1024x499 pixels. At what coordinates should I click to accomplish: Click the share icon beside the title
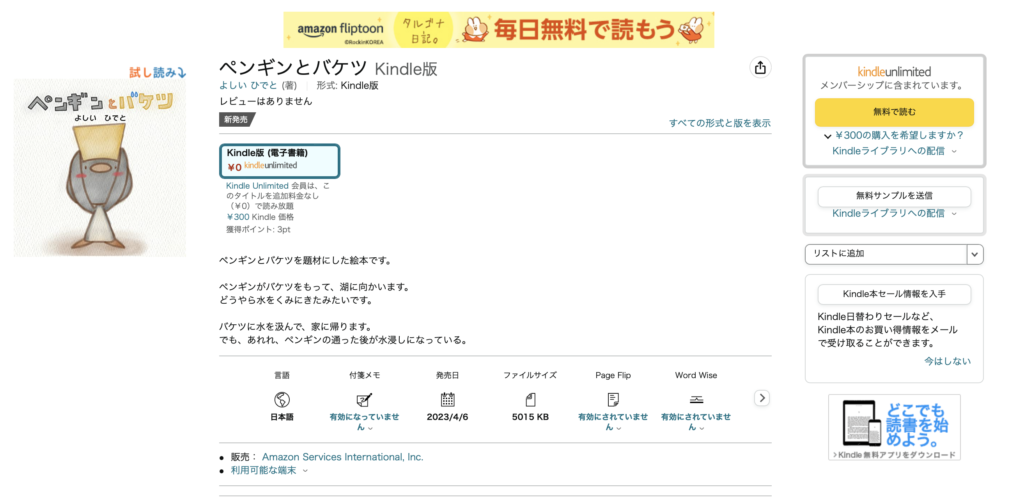coord(760,68)
